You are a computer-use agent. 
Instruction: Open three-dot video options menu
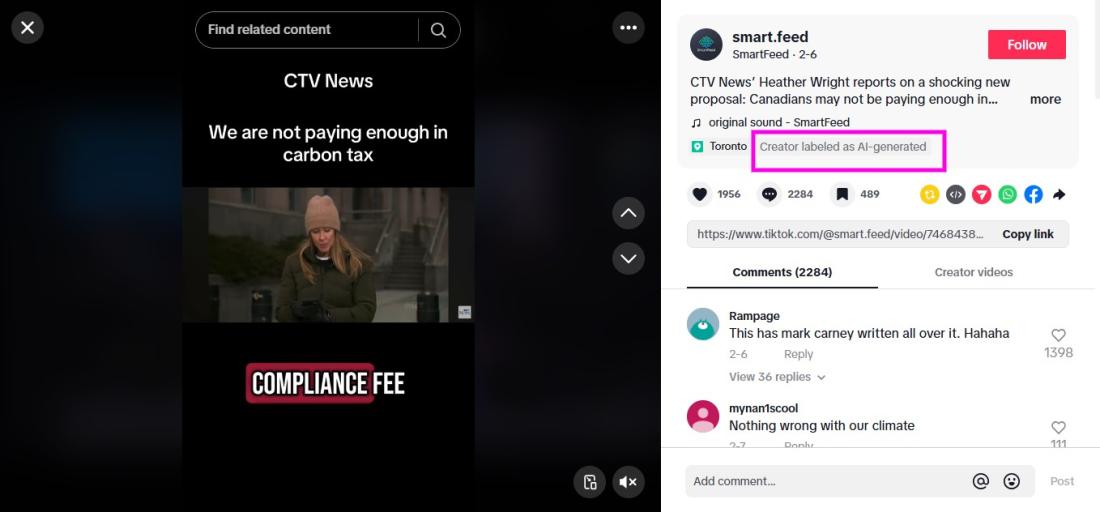point(628,28)
